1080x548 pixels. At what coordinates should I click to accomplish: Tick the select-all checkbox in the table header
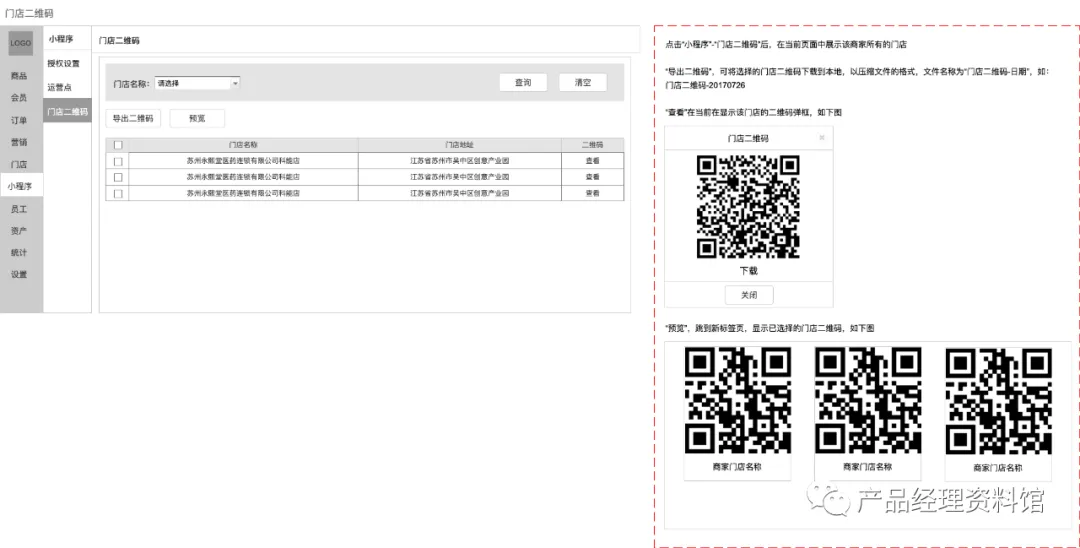118,145
